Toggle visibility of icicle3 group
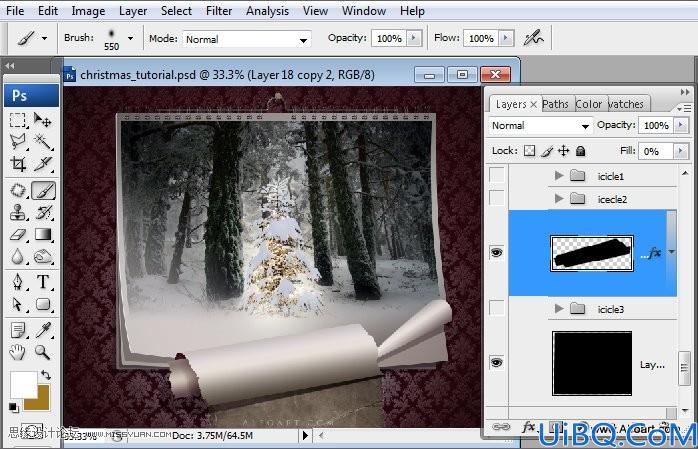The height and width of the screenshot is (449, 698). click(x=497, y=307)
